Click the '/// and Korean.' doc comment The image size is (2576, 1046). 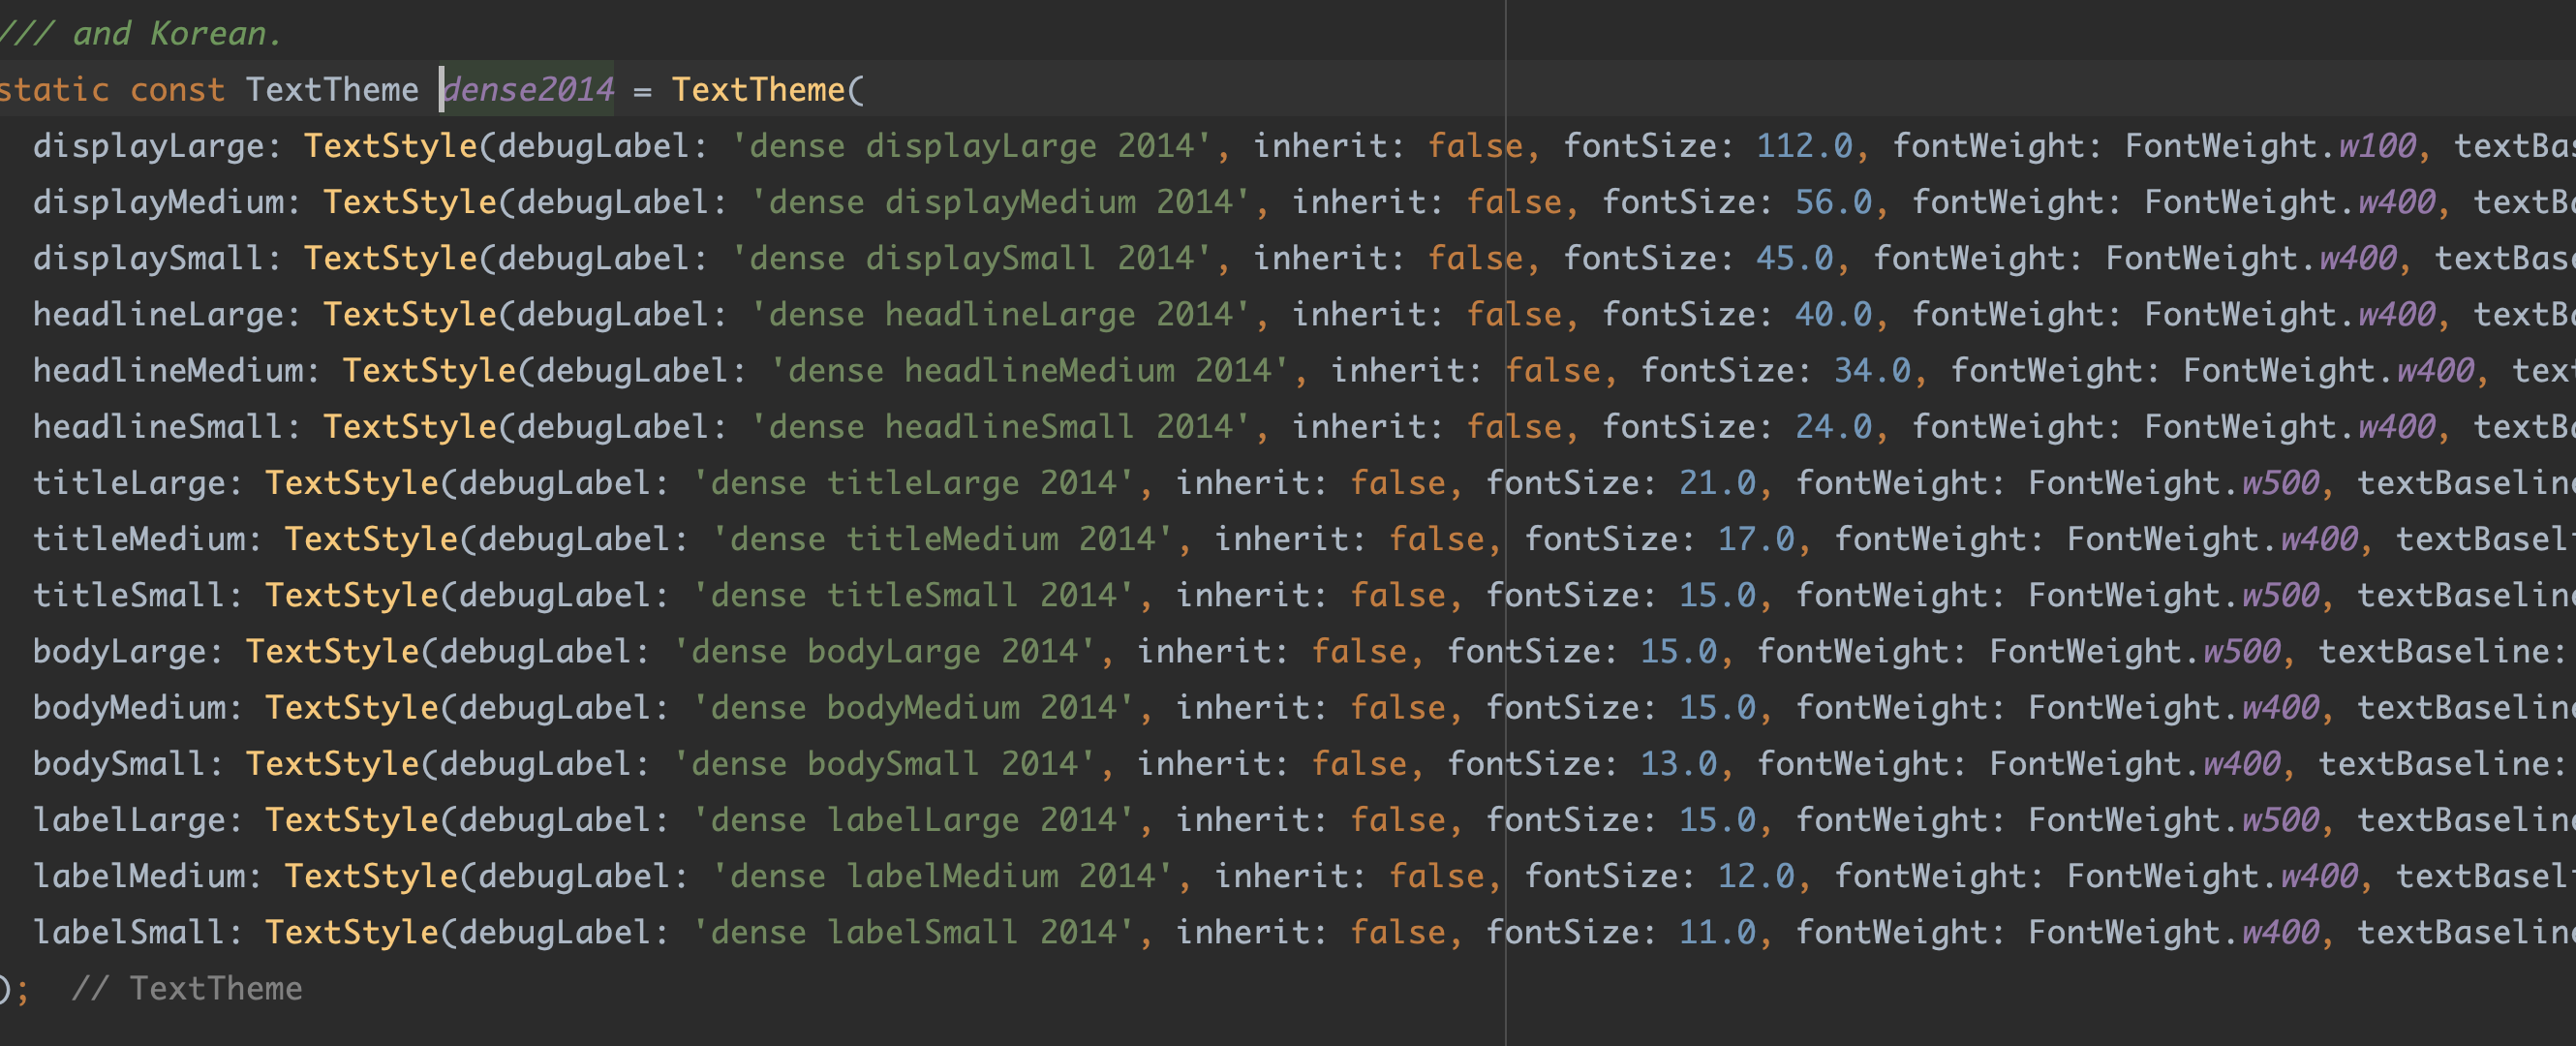pos(140,34)
